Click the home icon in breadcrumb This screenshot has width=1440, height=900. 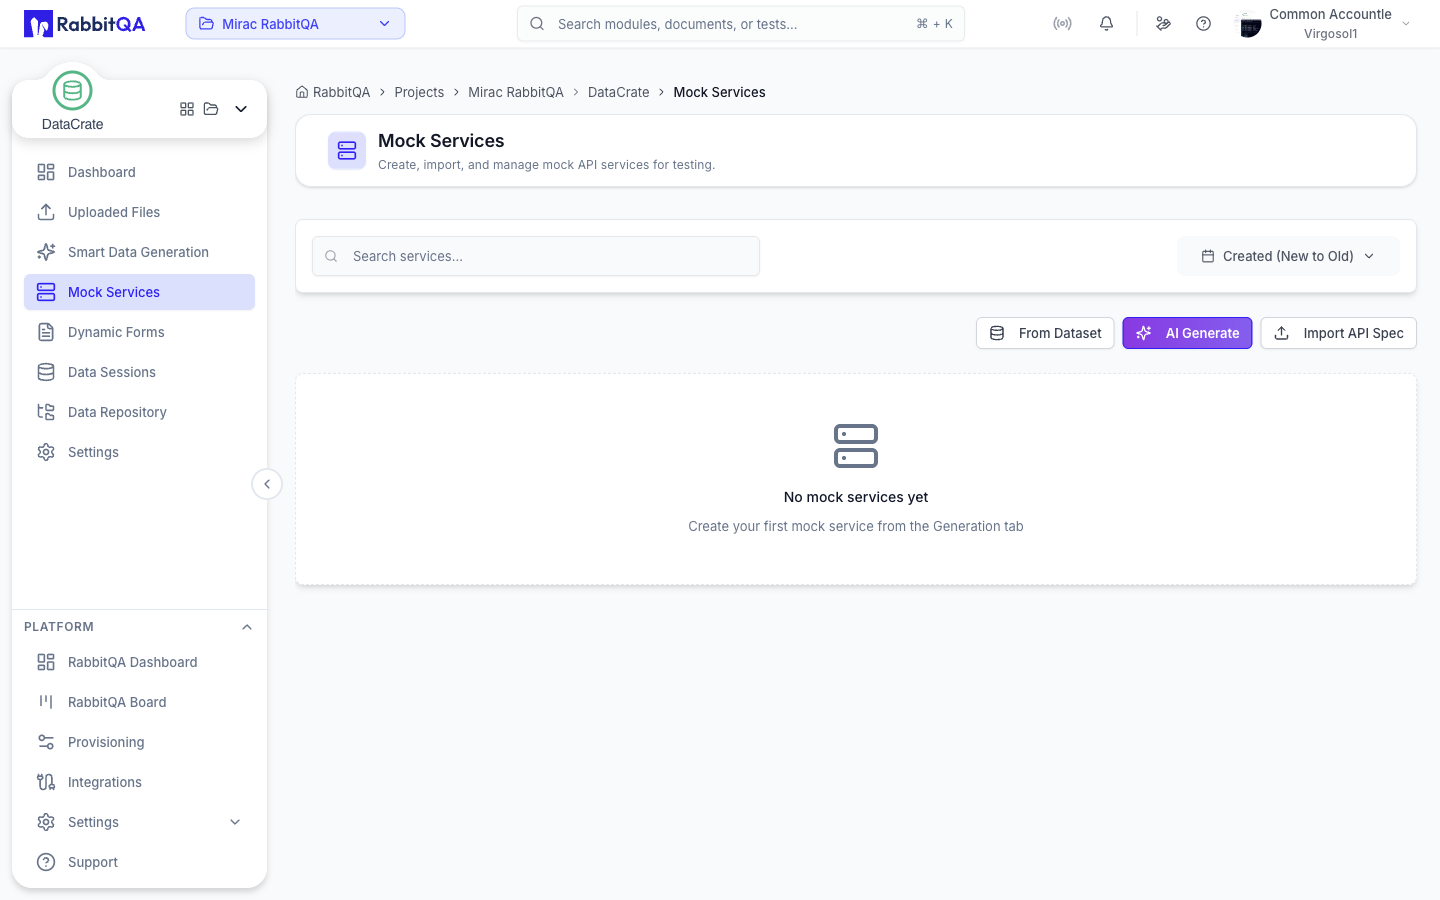302,92
